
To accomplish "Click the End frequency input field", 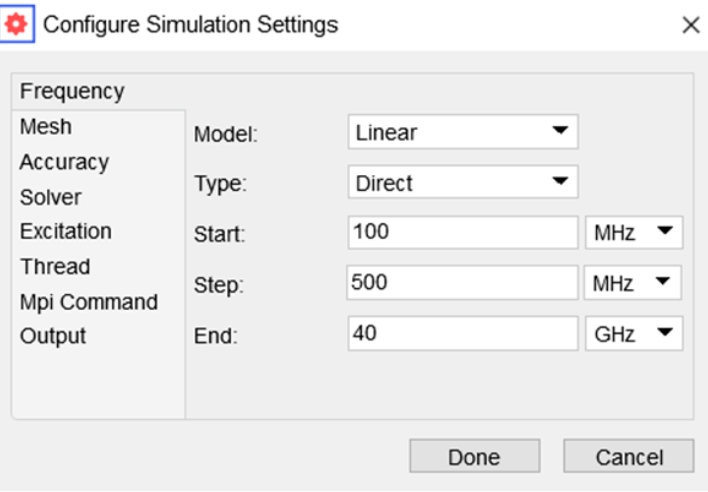I will pyautogui.click(x=463, y=334).
